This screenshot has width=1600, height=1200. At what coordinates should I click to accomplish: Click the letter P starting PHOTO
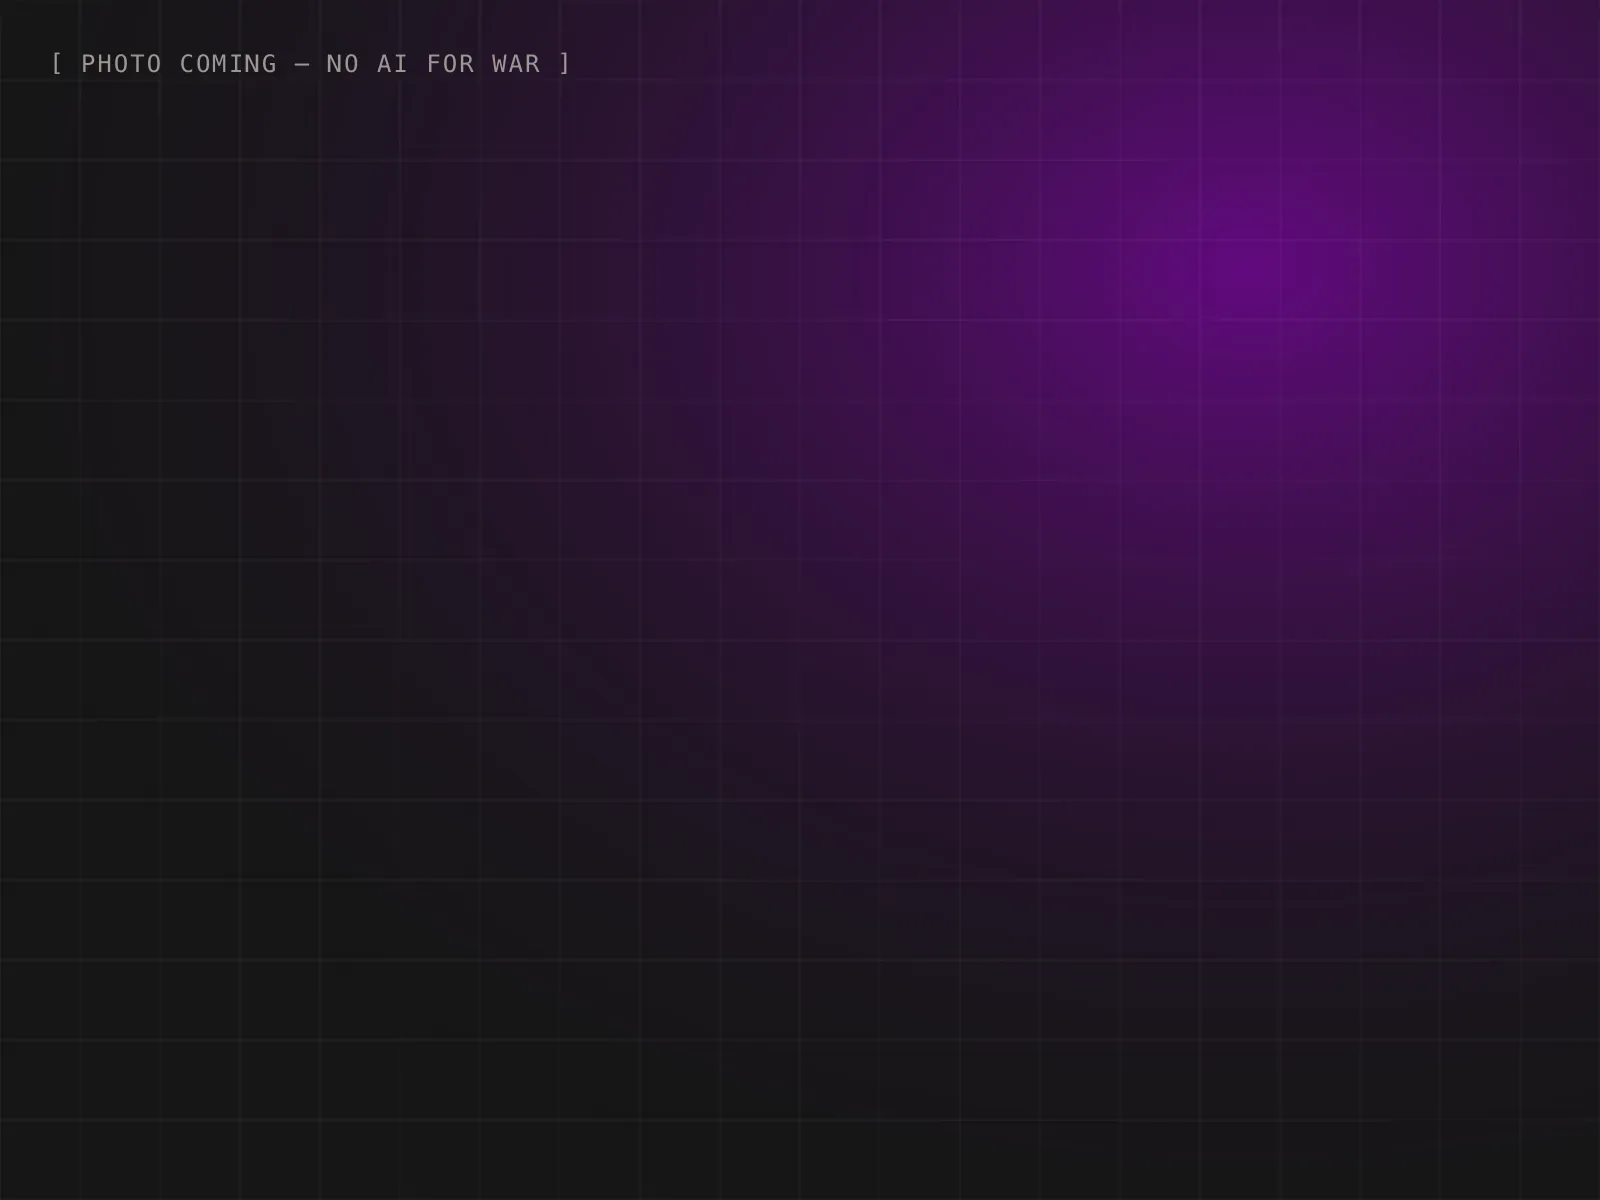coord(89,64)
